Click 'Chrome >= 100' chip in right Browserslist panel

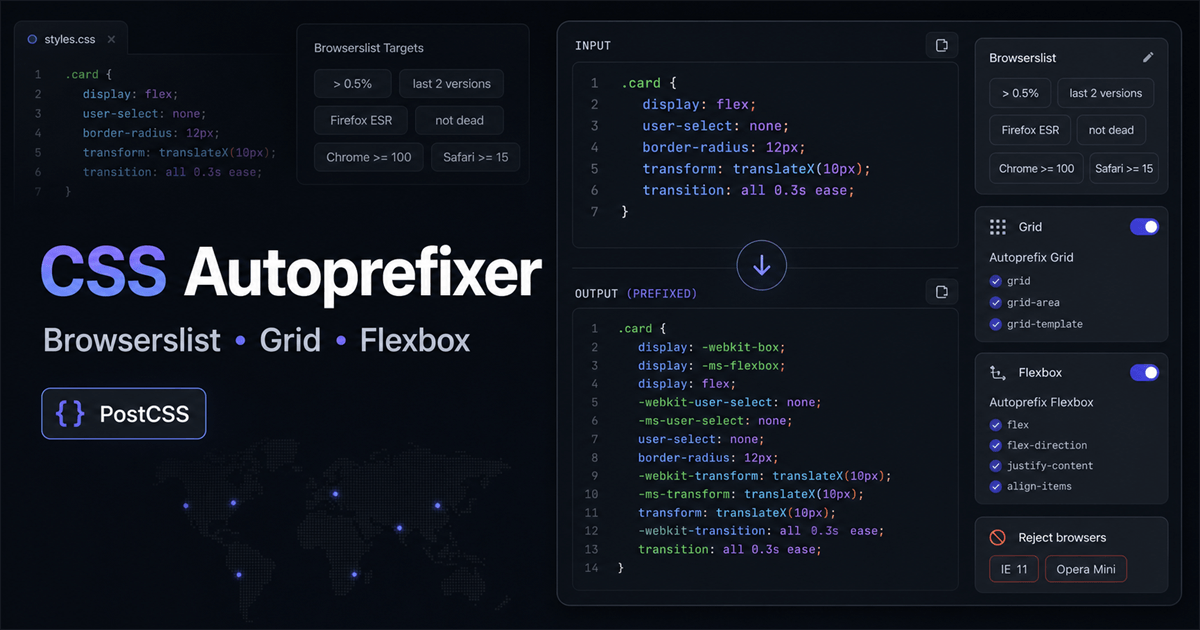[1036, 168]
